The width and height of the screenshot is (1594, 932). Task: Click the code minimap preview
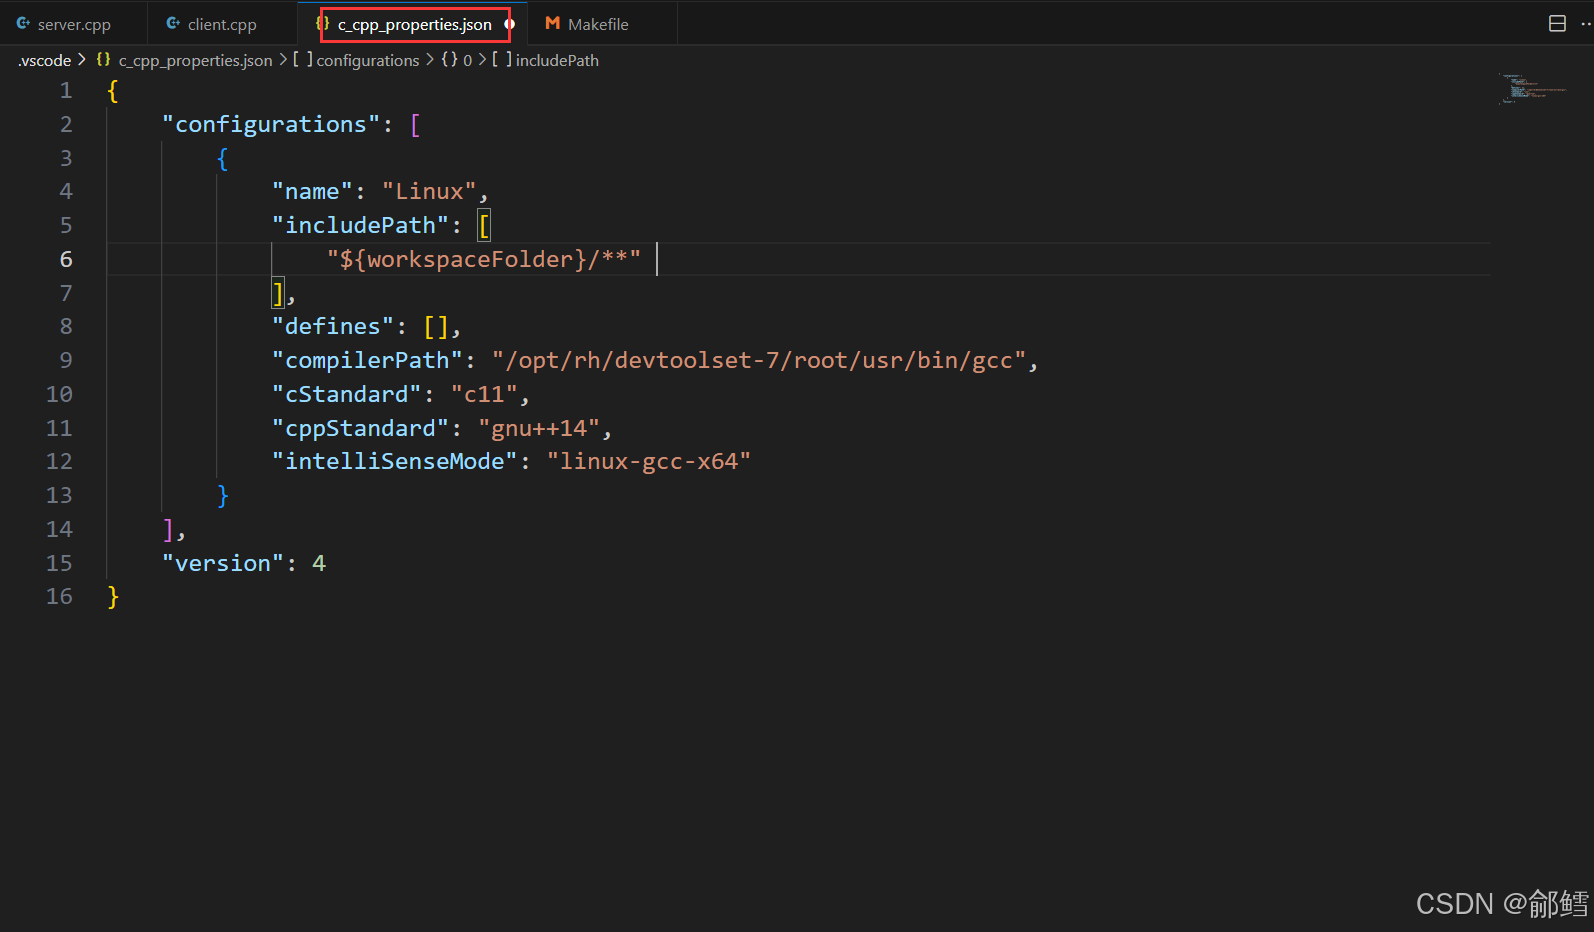(x=1532, y=88)
